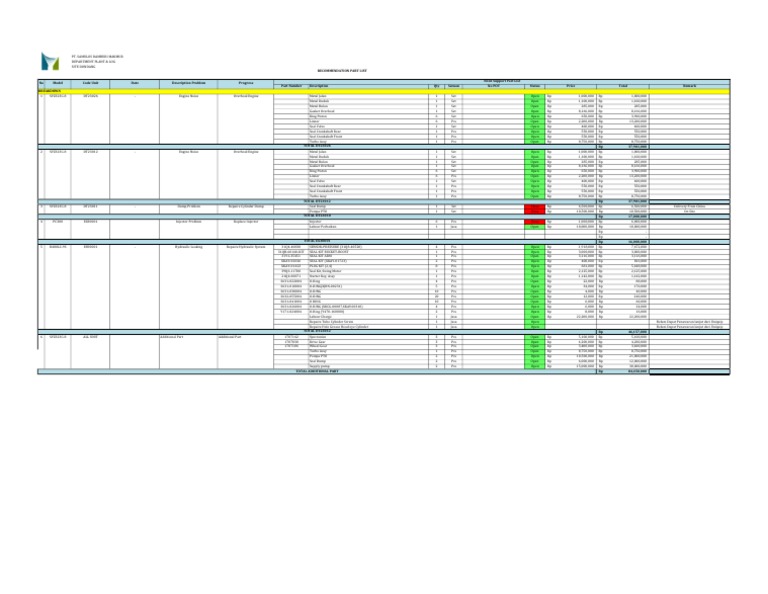Click the Total column header

(x=623, y=86)
